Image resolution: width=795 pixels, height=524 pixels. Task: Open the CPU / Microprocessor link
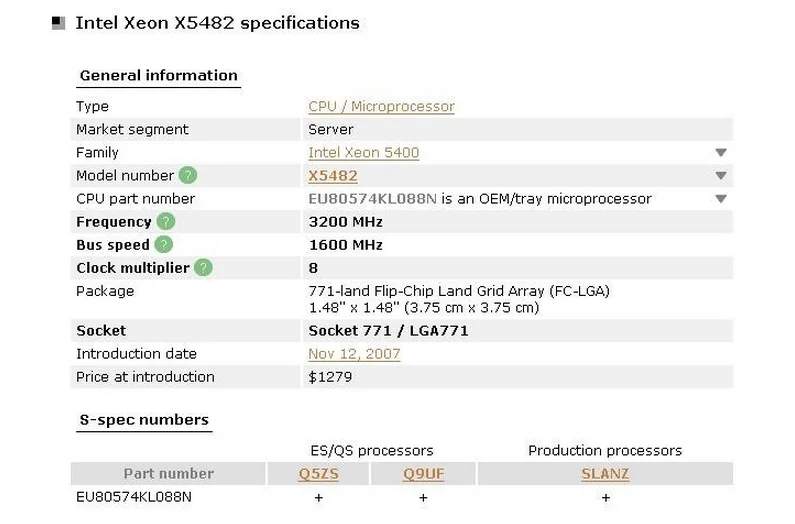pos(381,106)
